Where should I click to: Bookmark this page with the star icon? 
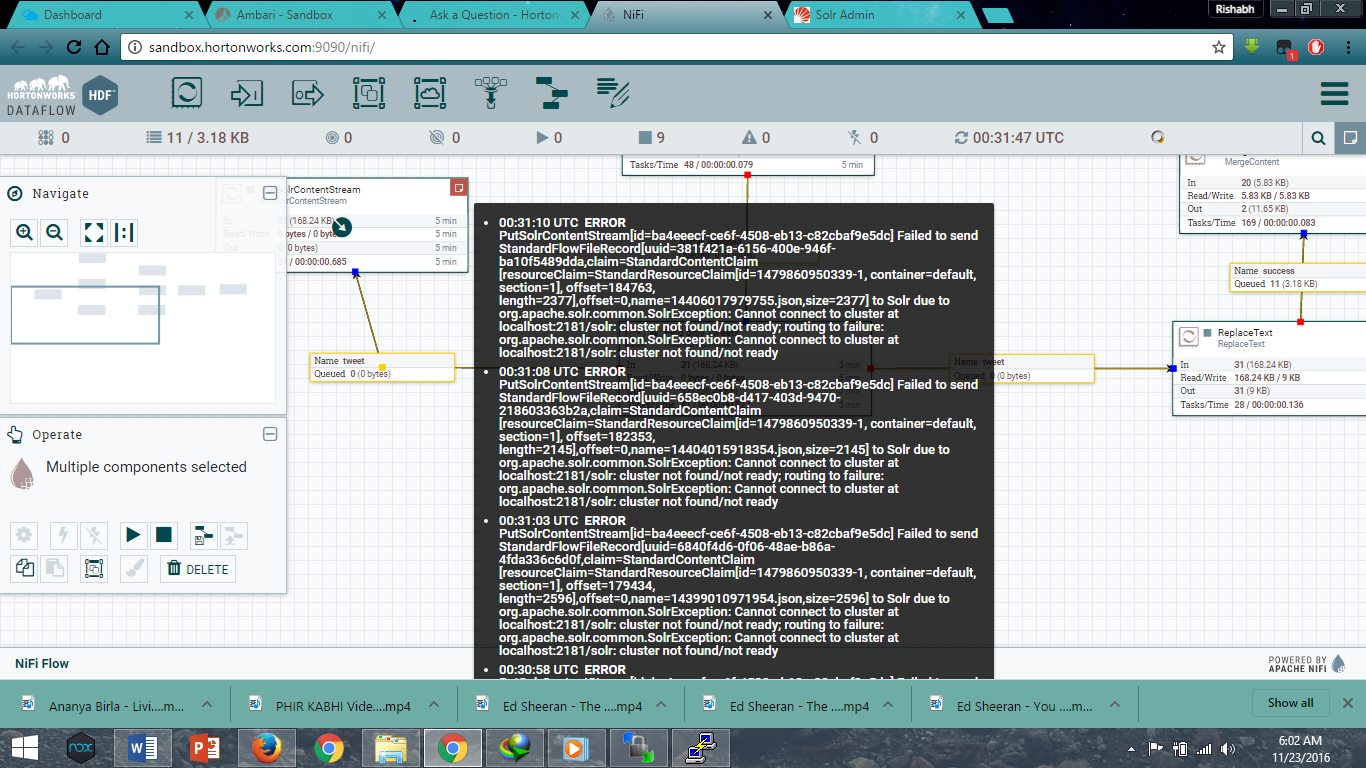(1218, 47)
